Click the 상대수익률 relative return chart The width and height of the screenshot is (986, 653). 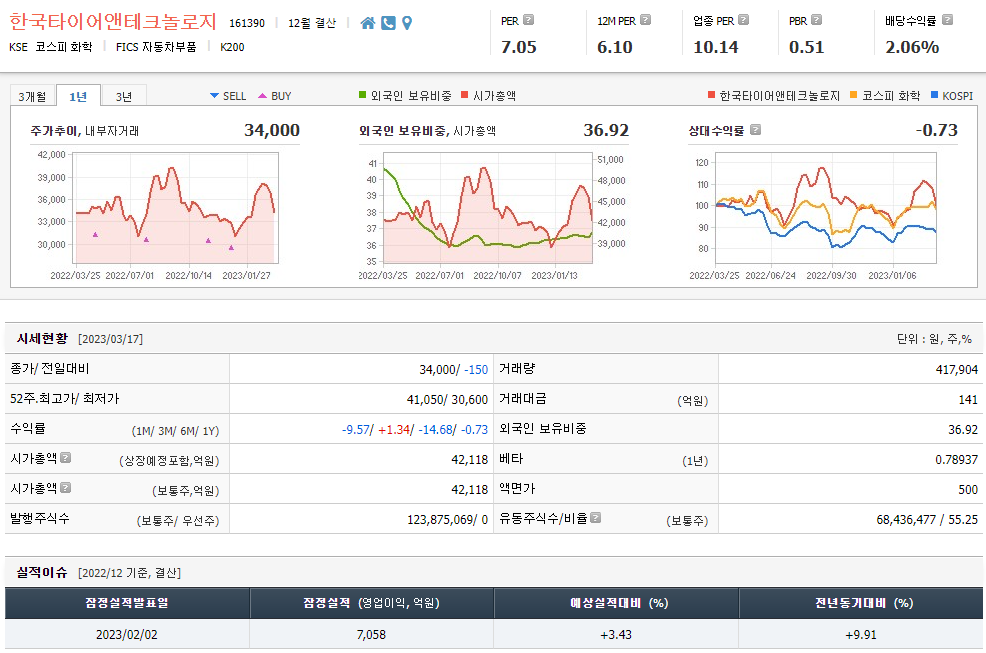826,208
